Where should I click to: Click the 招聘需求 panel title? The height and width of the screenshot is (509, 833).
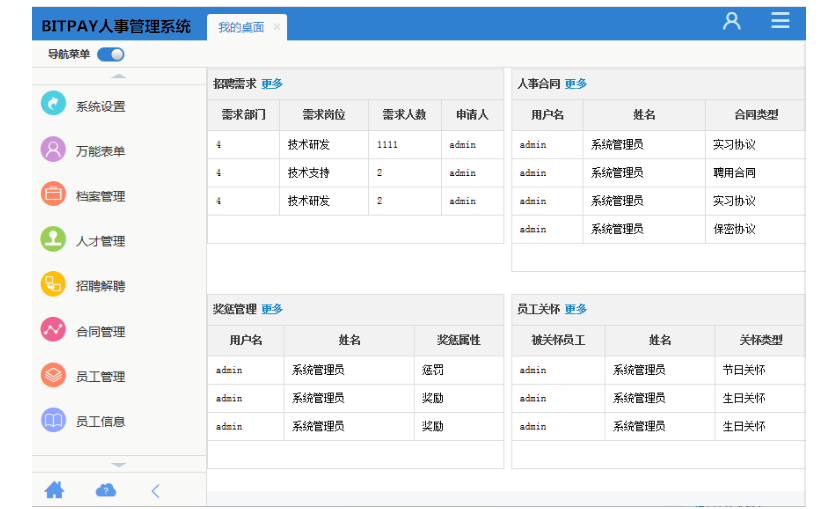(234, 83)
